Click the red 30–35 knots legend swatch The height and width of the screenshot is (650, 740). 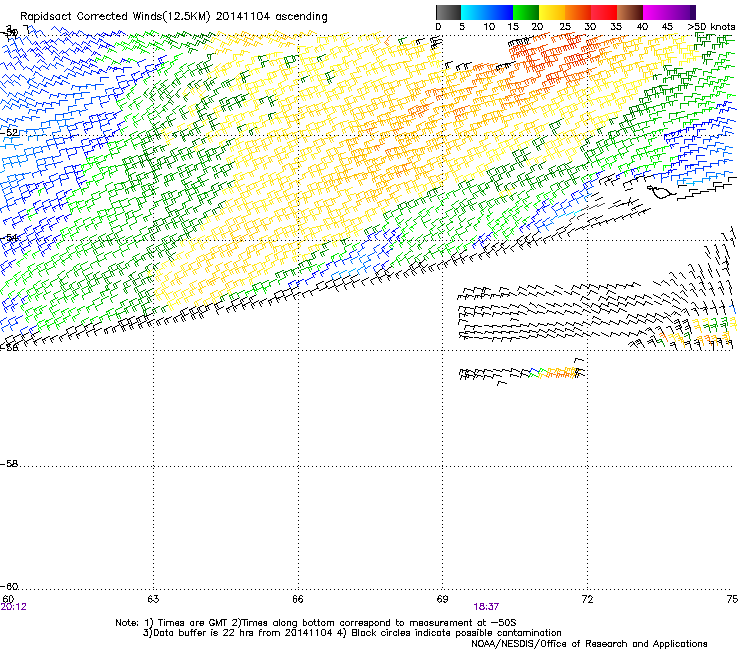pos(604,12)
